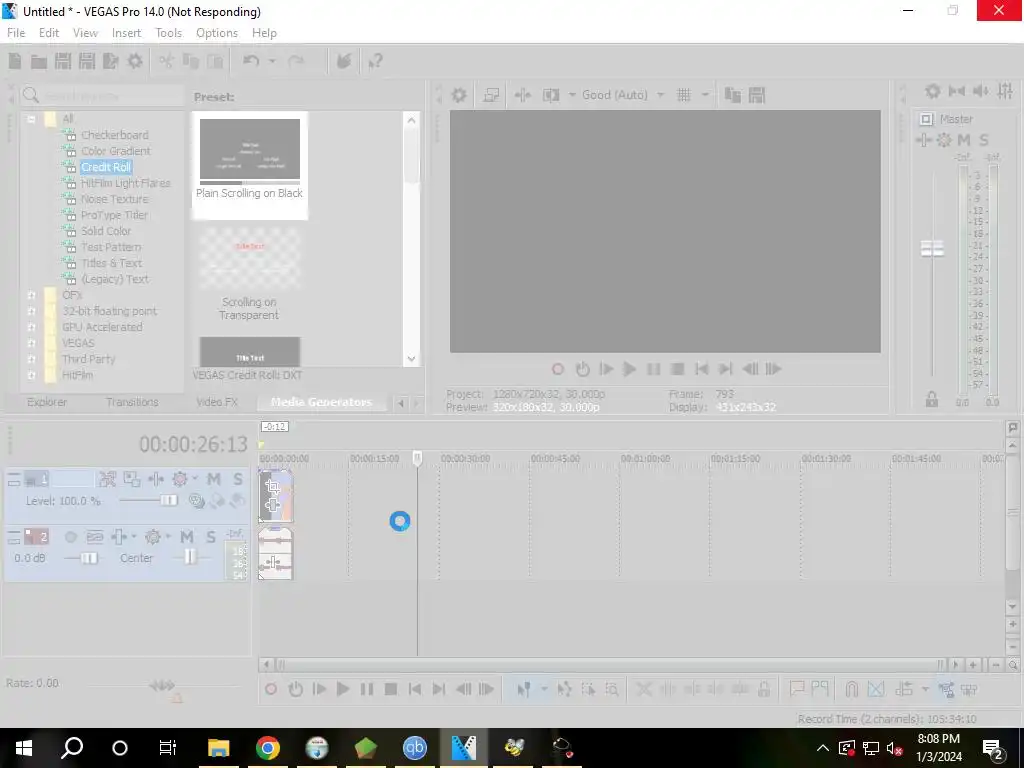1024x768 pixels.
Task: Toggle Solo on audio track 2
Action: tap(211, 537)
